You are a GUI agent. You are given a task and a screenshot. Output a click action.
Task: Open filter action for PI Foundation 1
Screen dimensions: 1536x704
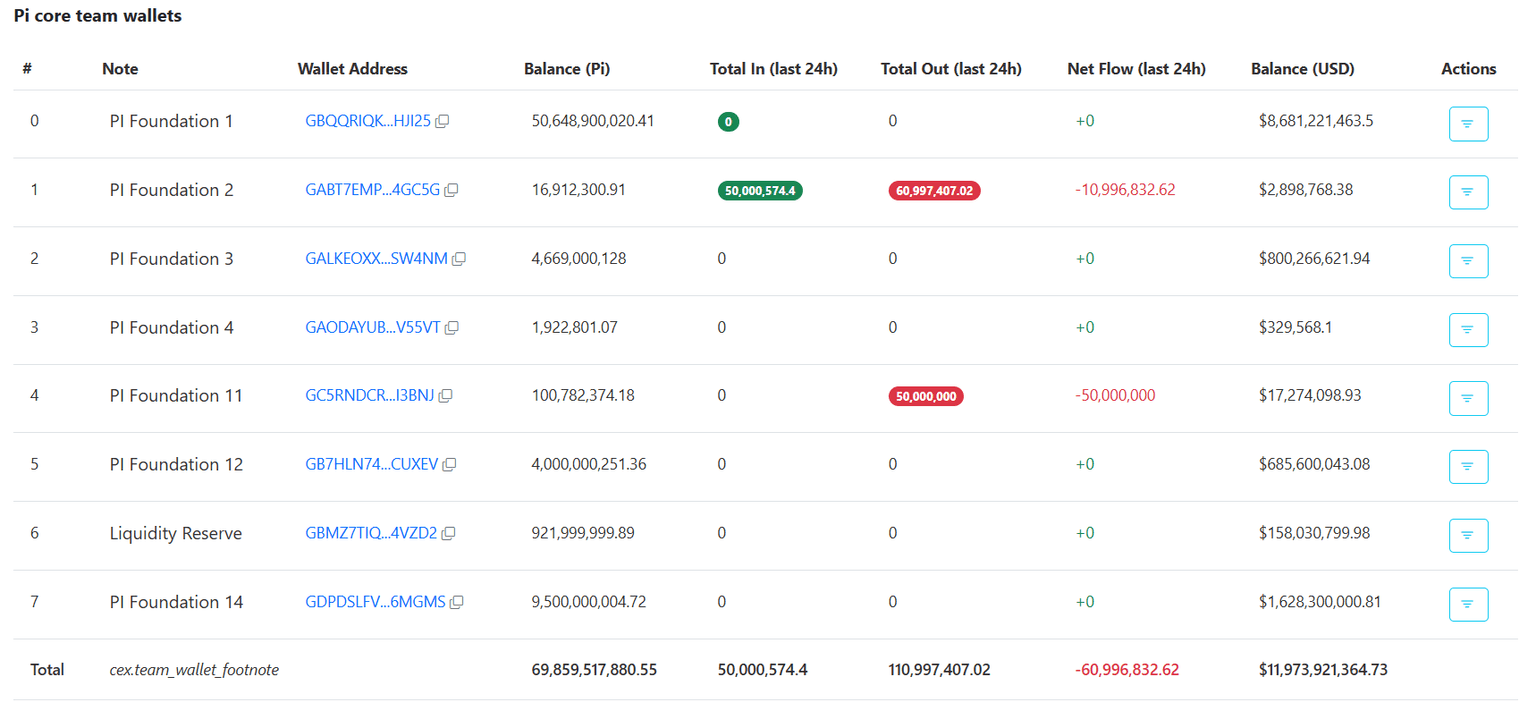1467,123
